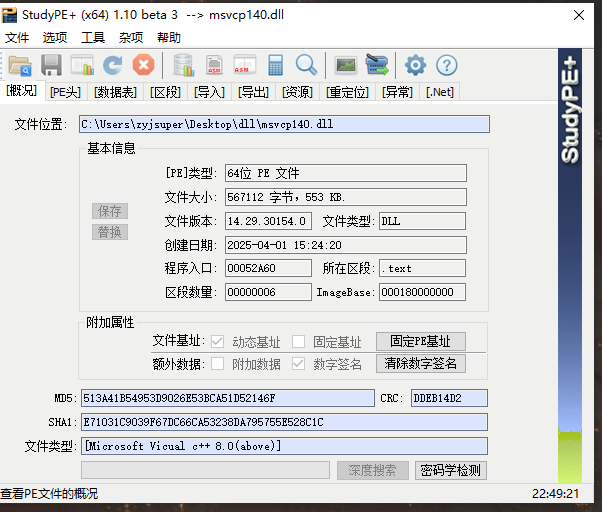Open the 帮助 menu

pyautogui.click(x=169, y=38)
